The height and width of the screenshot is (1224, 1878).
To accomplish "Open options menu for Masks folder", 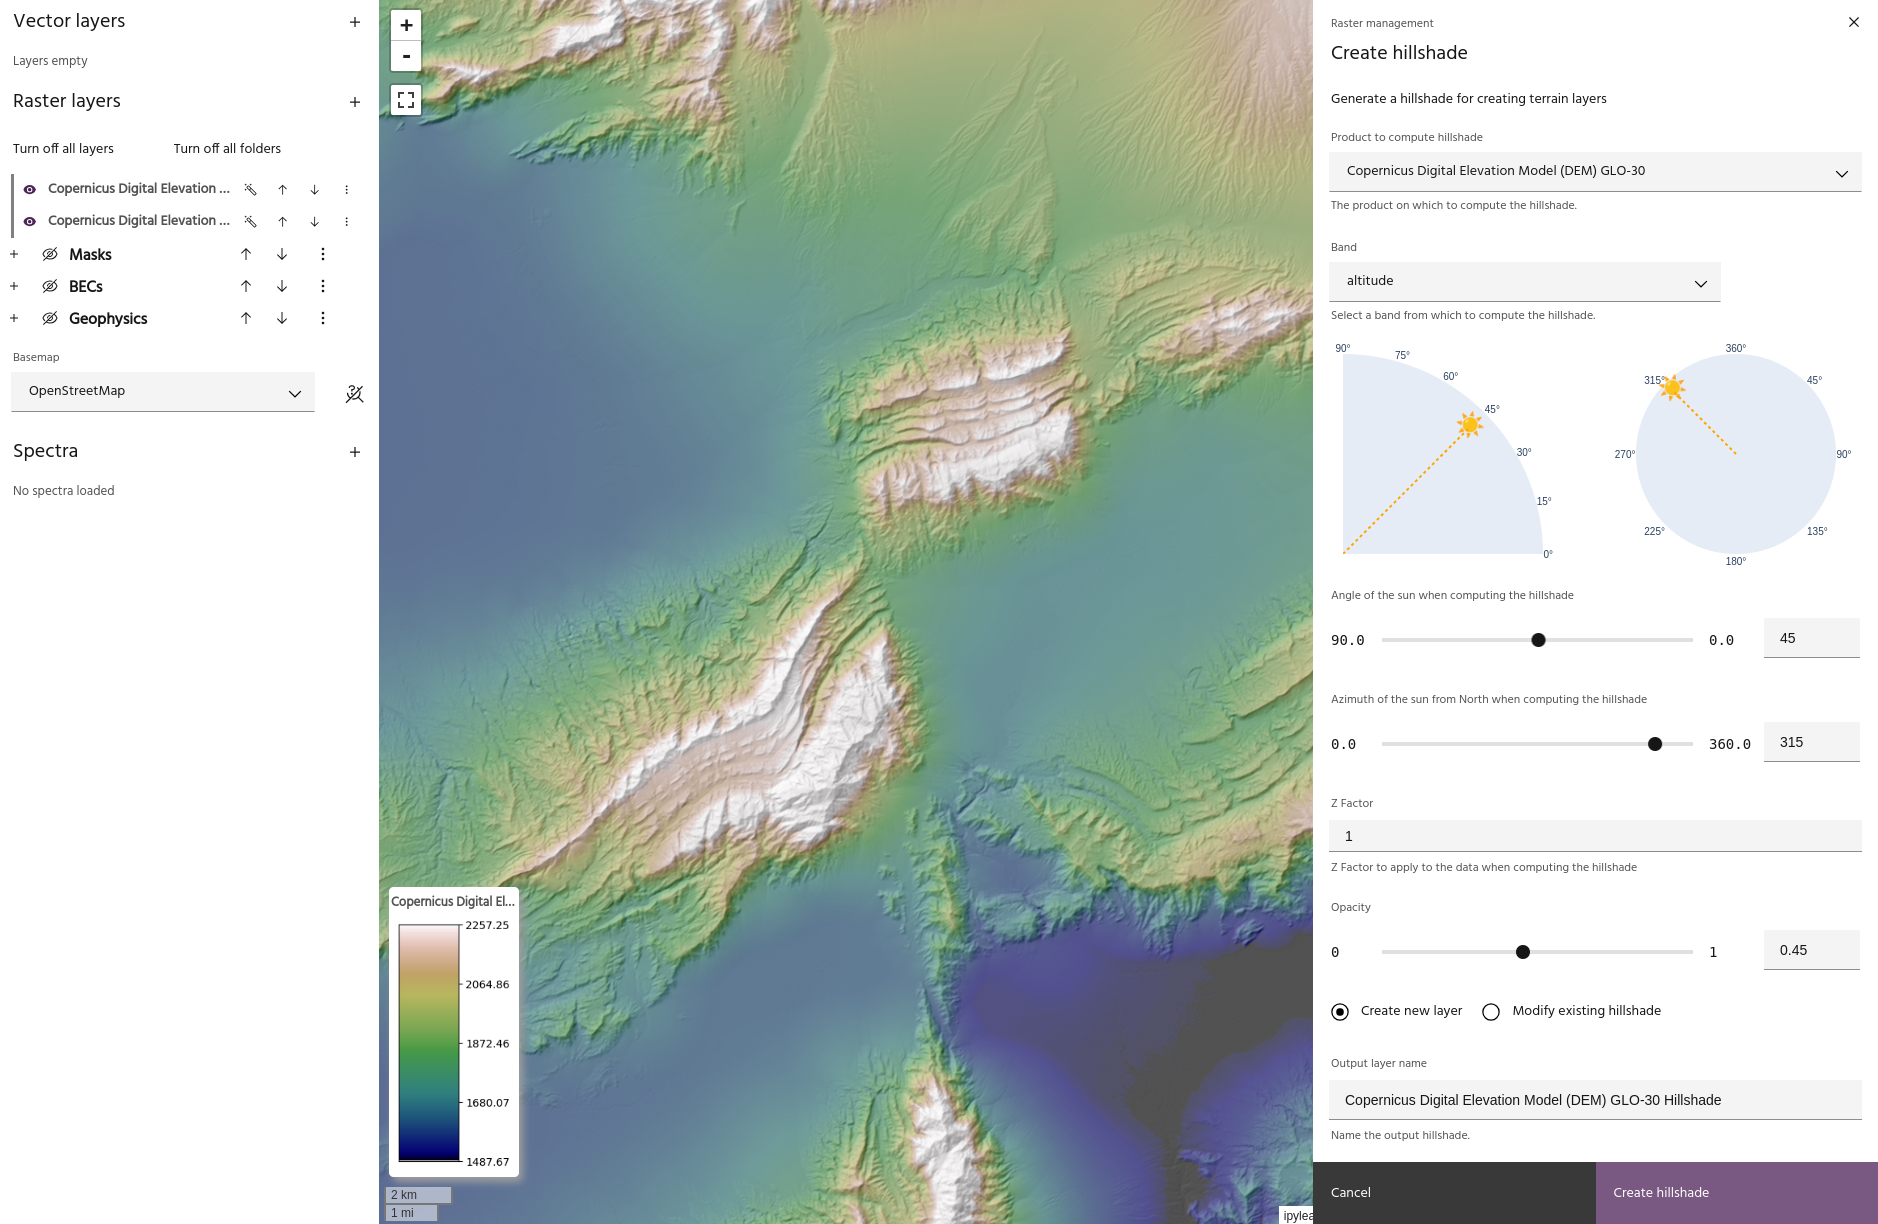I will (x=323, y=255).
